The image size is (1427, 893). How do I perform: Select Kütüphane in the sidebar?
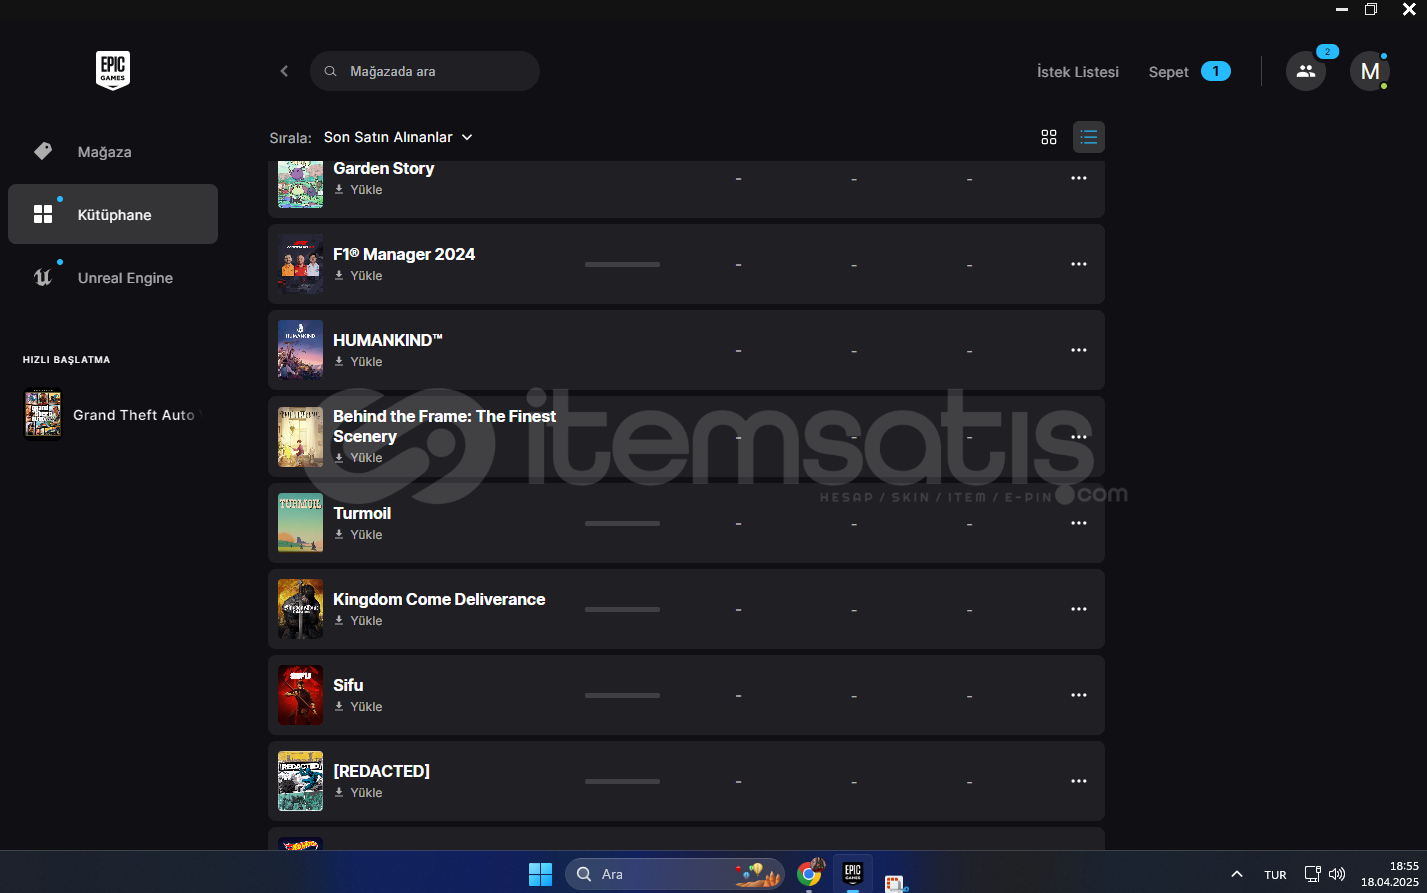[113, 214]
